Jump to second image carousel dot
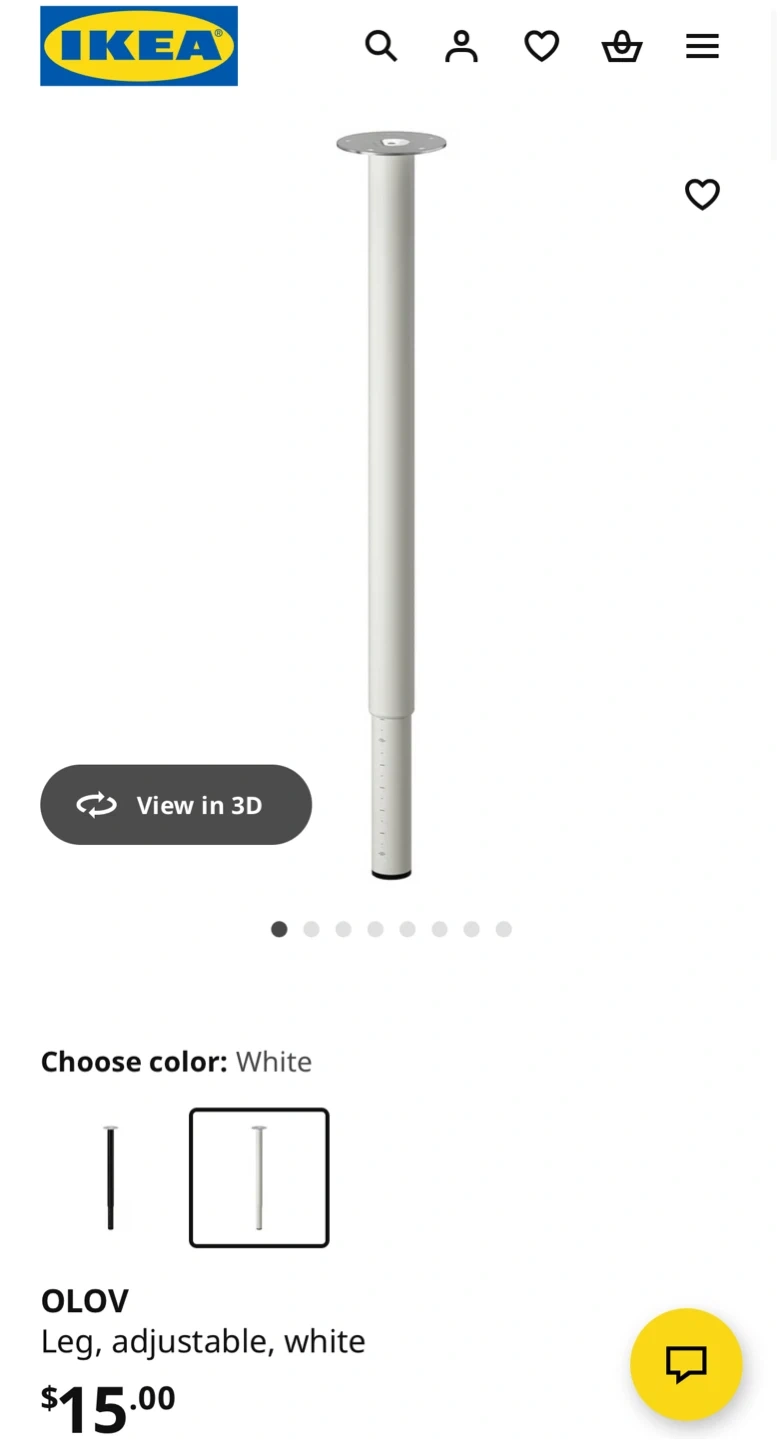This screenshot has width=783, height=1440. pos(311,929)
